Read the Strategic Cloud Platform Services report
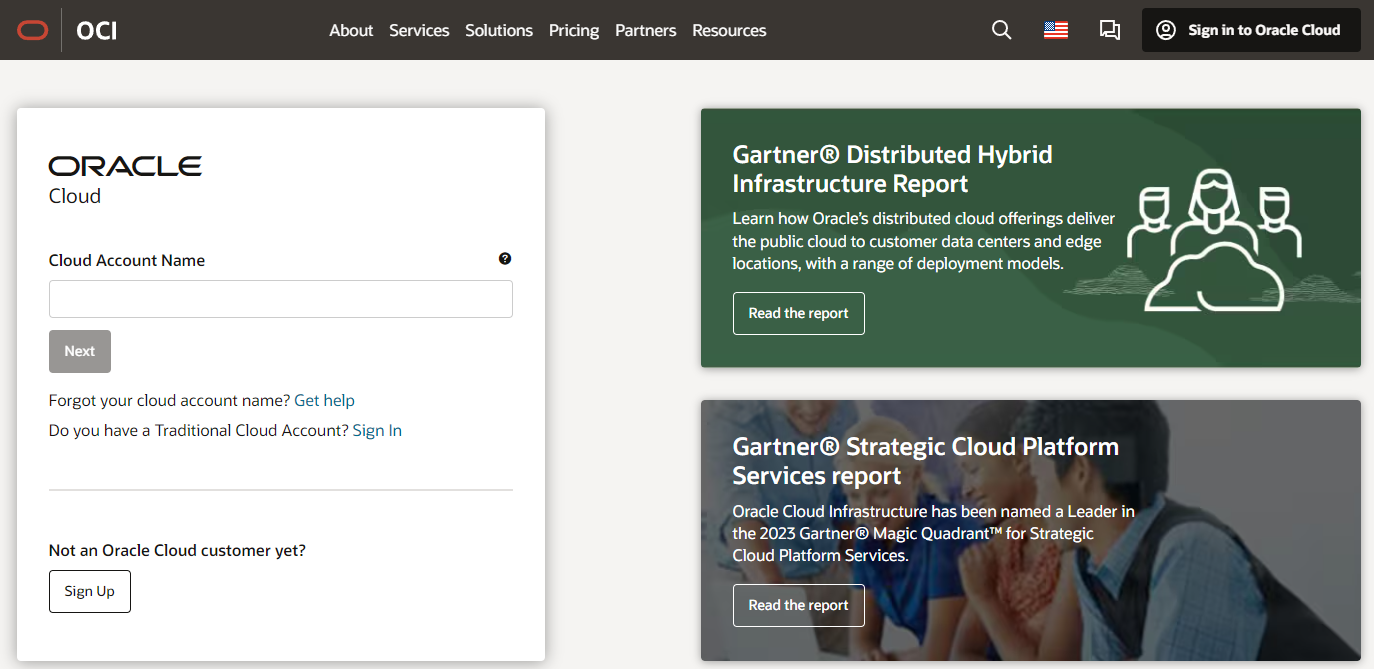Image resolution: width=1374 pixels, height=669 pixels. tap(798, 605)
